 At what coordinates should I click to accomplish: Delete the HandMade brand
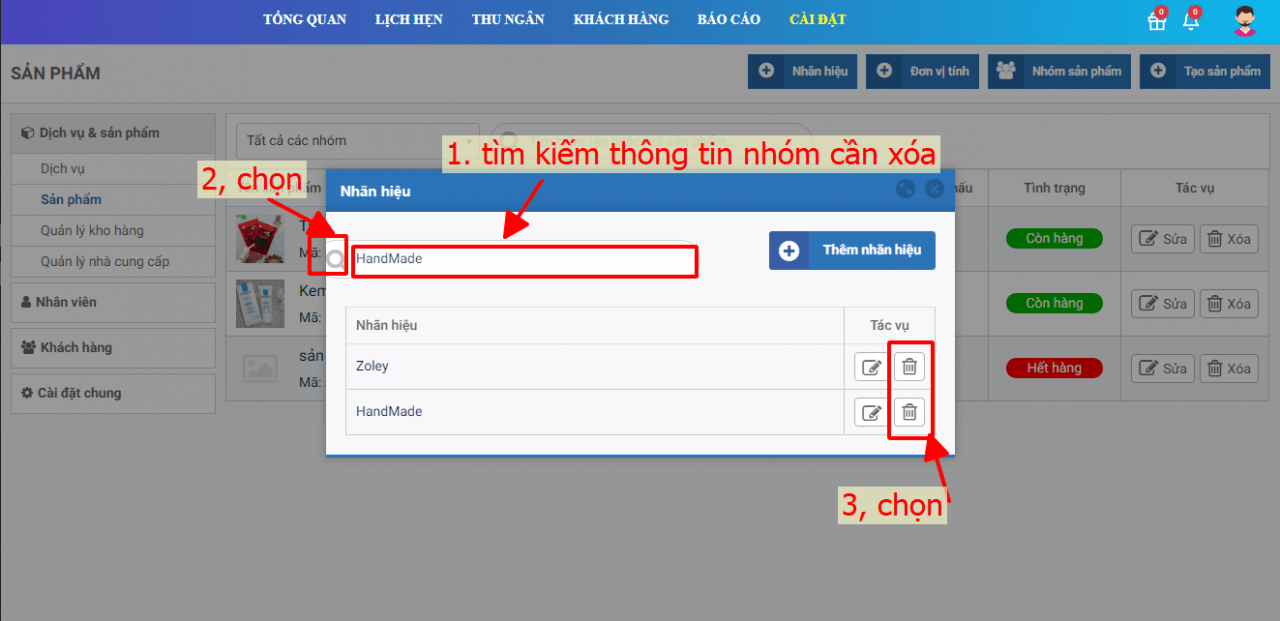(909, 412)
